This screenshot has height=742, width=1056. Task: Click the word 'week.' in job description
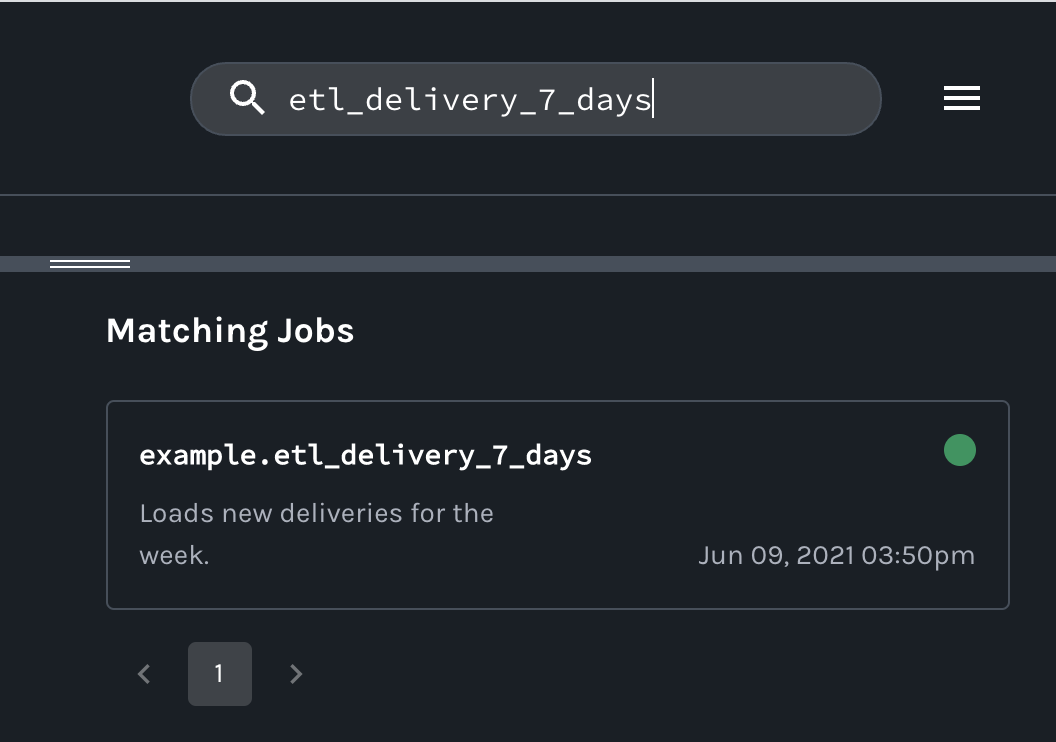tap(174, 556)
